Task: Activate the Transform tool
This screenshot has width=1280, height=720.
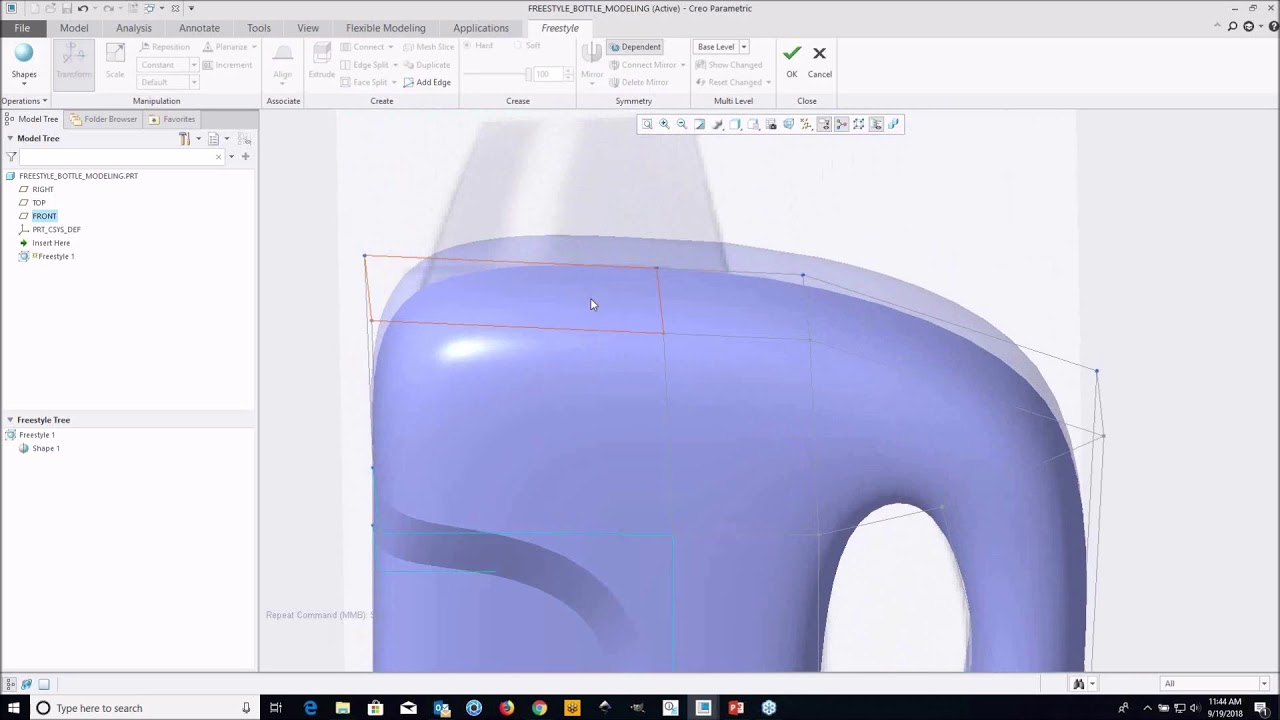Action: point(73,63)
